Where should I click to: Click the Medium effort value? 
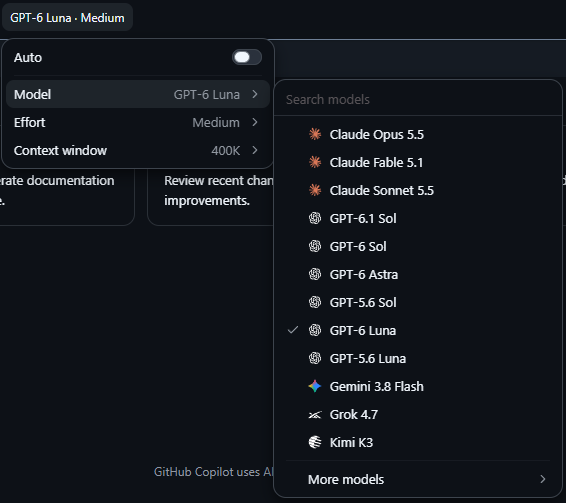click(x=216, y=122)
